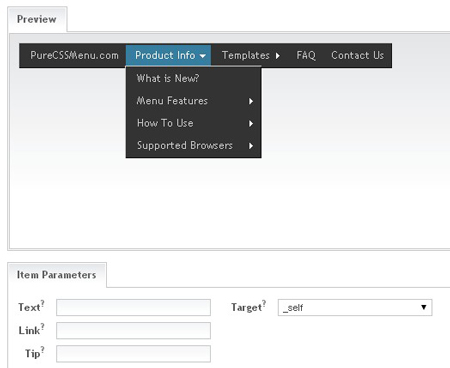Open the Target _self dropdown

point(355,307)
